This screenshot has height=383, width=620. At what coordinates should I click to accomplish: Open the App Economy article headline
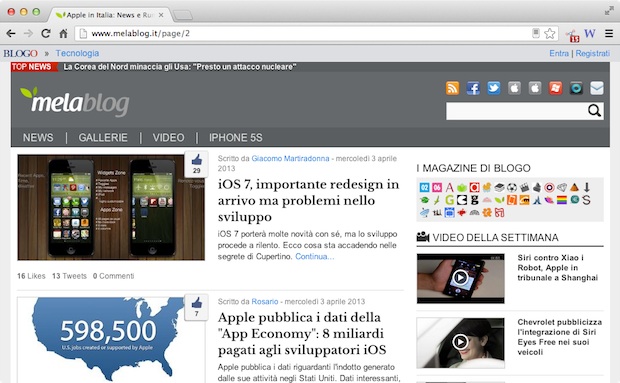(302, 334)
